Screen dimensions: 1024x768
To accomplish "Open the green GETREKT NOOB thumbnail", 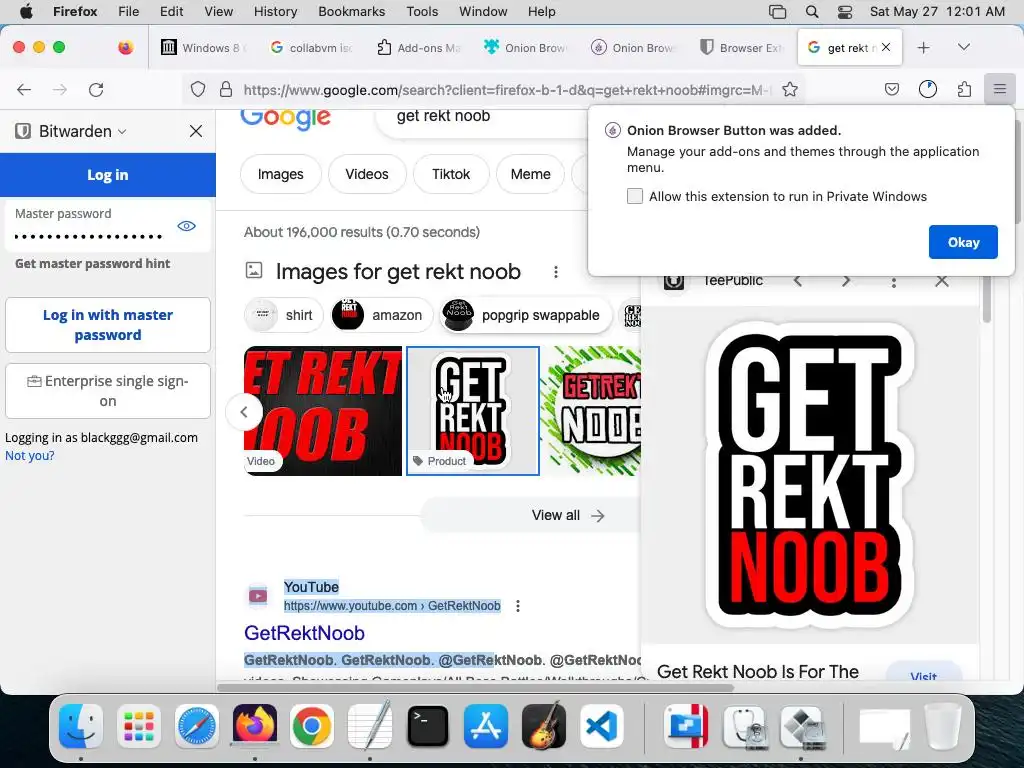I will coord(592,411).
